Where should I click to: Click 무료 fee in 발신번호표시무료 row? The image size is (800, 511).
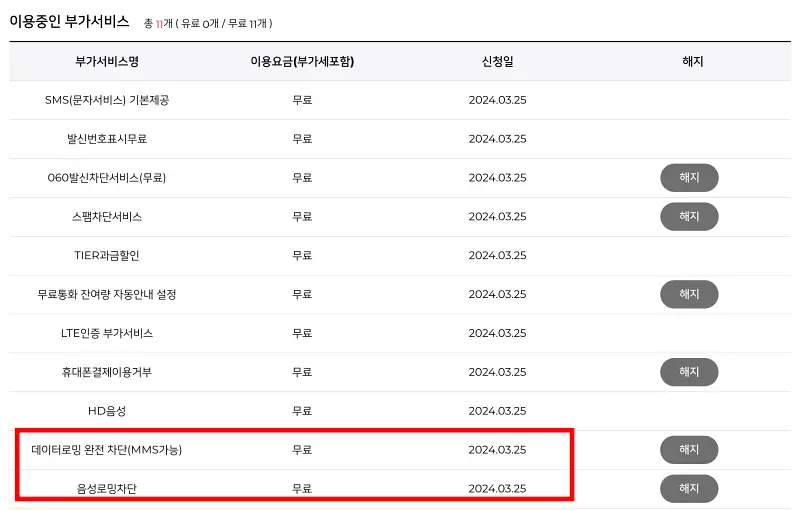click(302, 139)
